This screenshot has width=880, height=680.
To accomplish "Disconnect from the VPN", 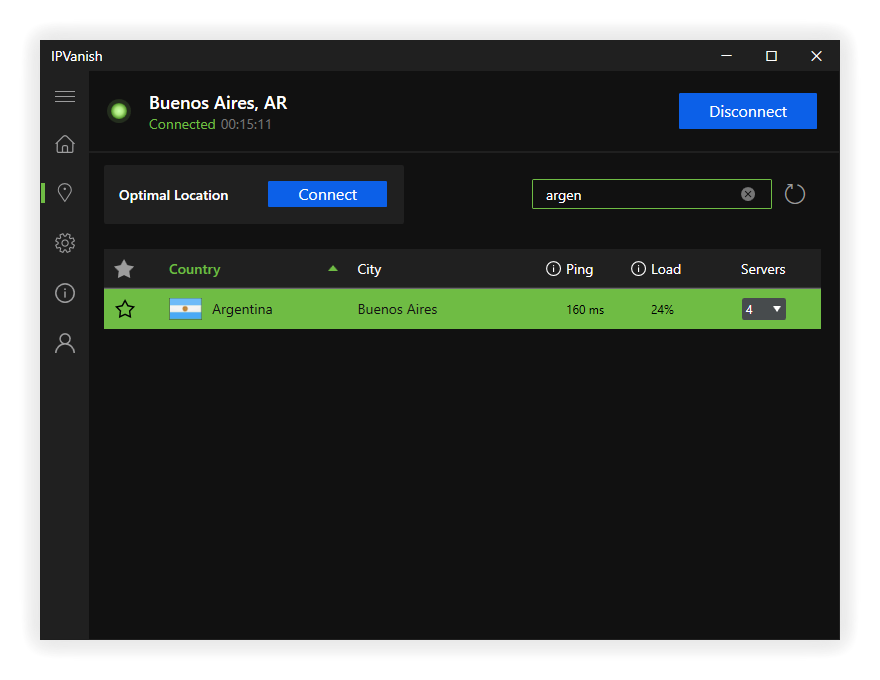I will (x=748, y=111).
